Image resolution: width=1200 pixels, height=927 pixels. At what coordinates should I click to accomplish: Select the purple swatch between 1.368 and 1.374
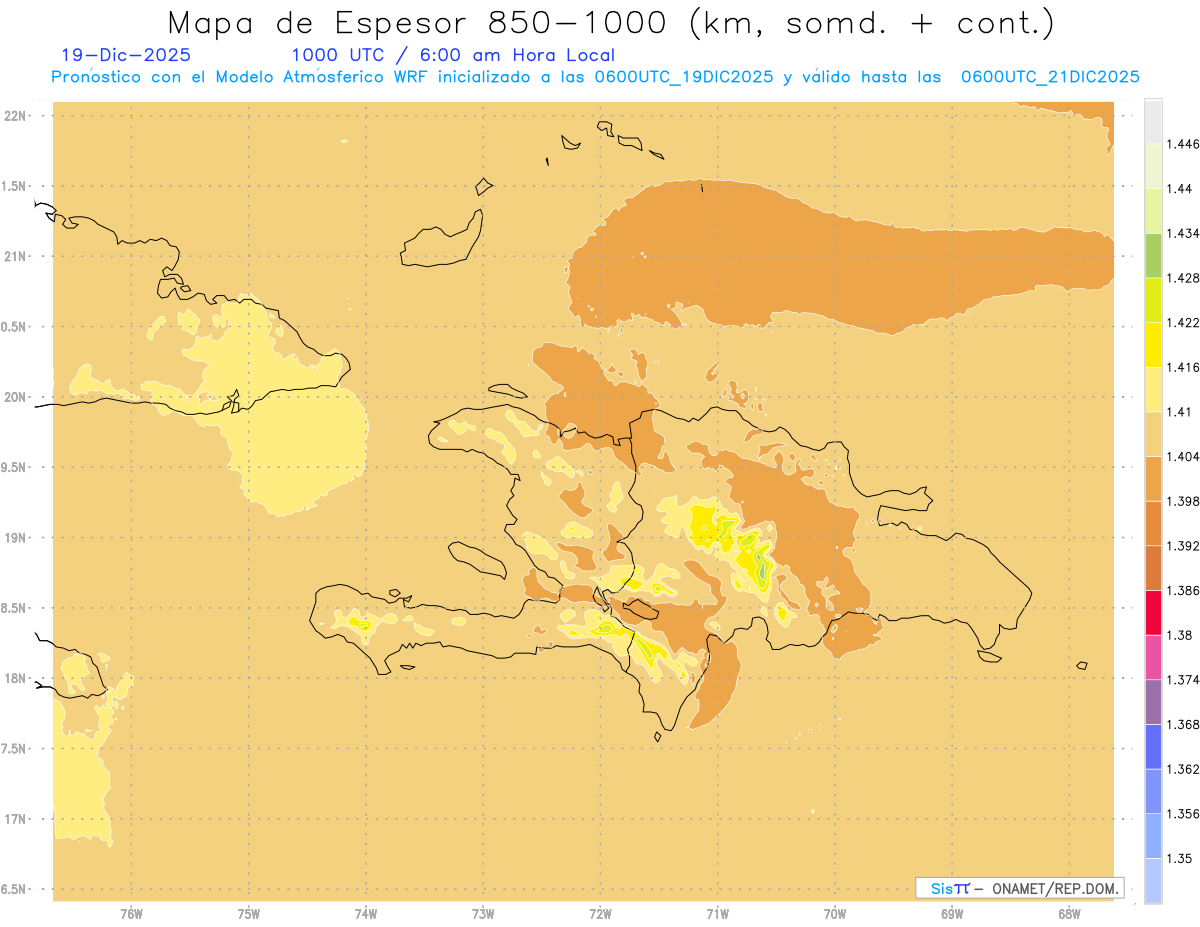[x=1153, y=702]
